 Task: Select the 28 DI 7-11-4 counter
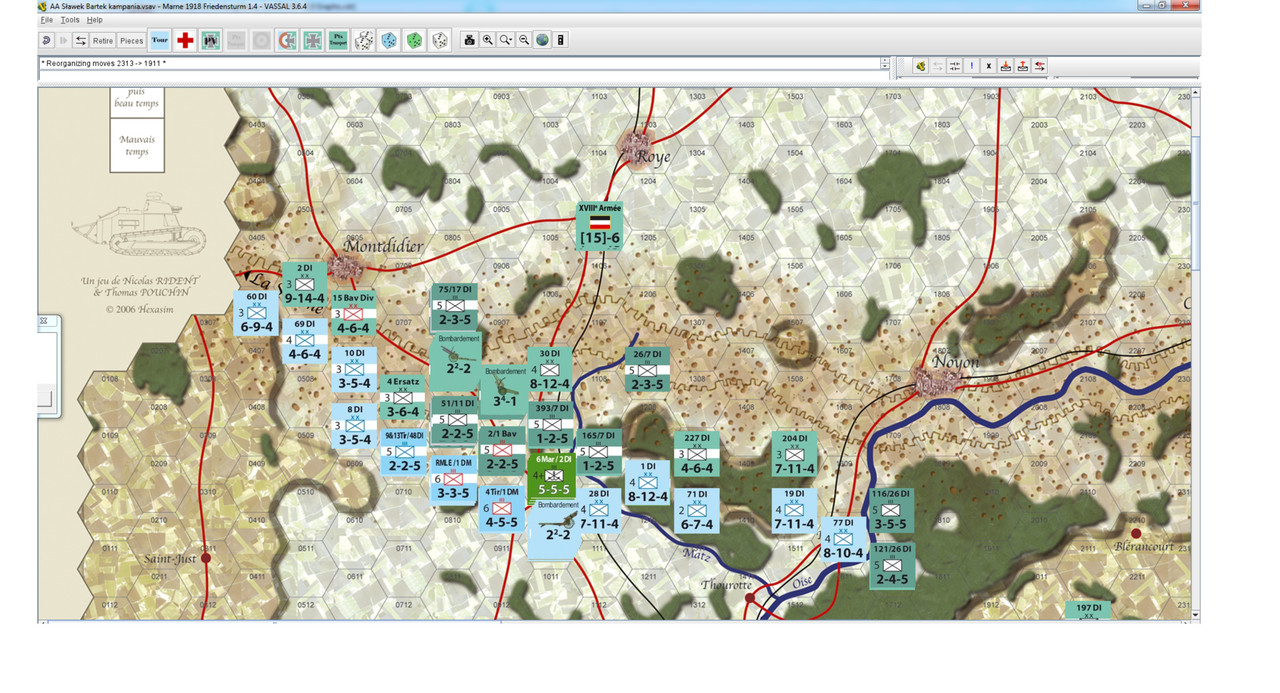click(x=599, y=510)
